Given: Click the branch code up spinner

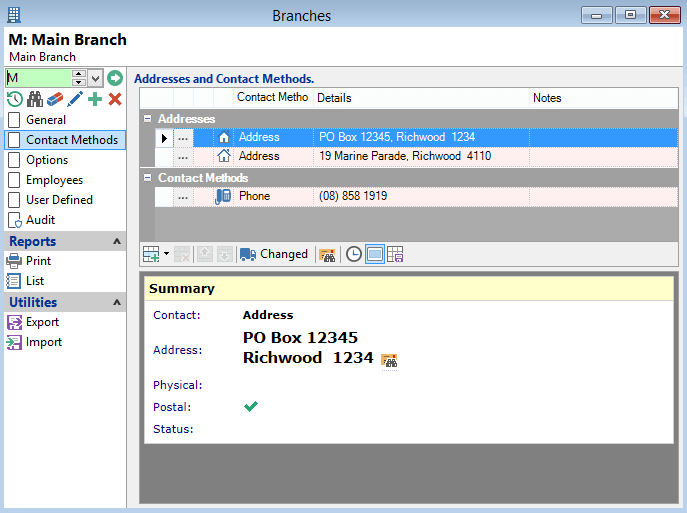Looking at the screenshot, I should point(79,74).
